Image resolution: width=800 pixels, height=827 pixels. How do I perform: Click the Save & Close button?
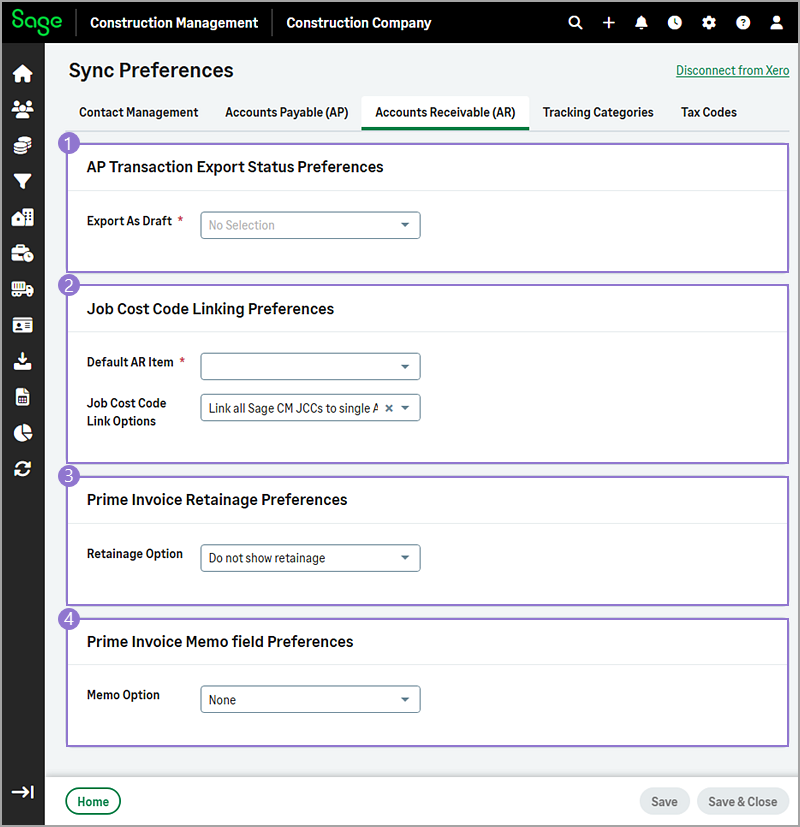(x=742, y=801)
